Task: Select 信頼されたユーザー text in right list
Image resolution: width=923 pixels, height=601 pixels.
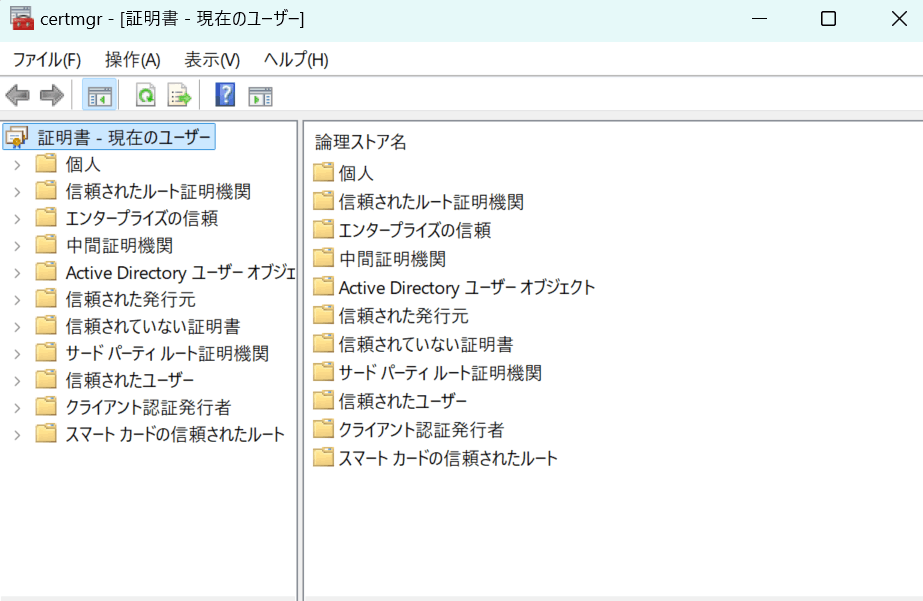Action: (403, 401)
